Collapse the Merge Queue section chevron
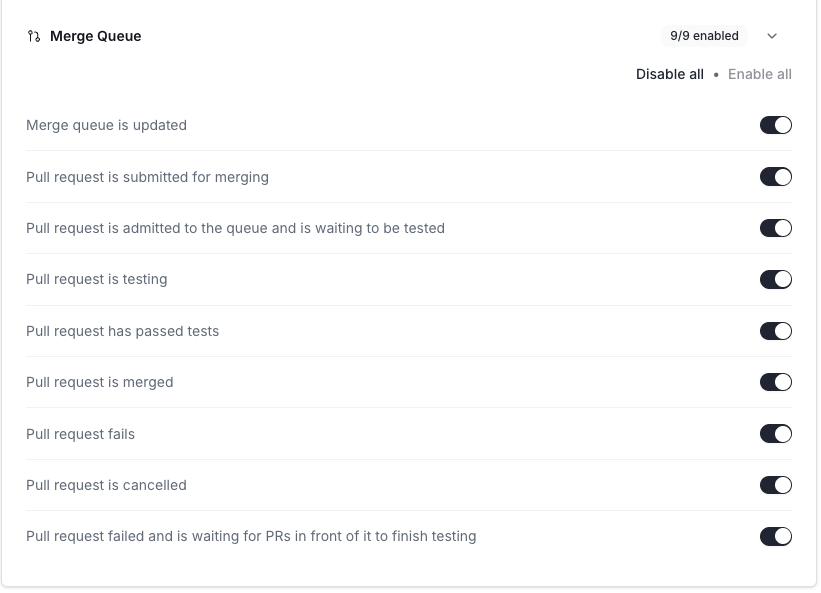The height and width of the screenshot is (593, 821). 772,36
